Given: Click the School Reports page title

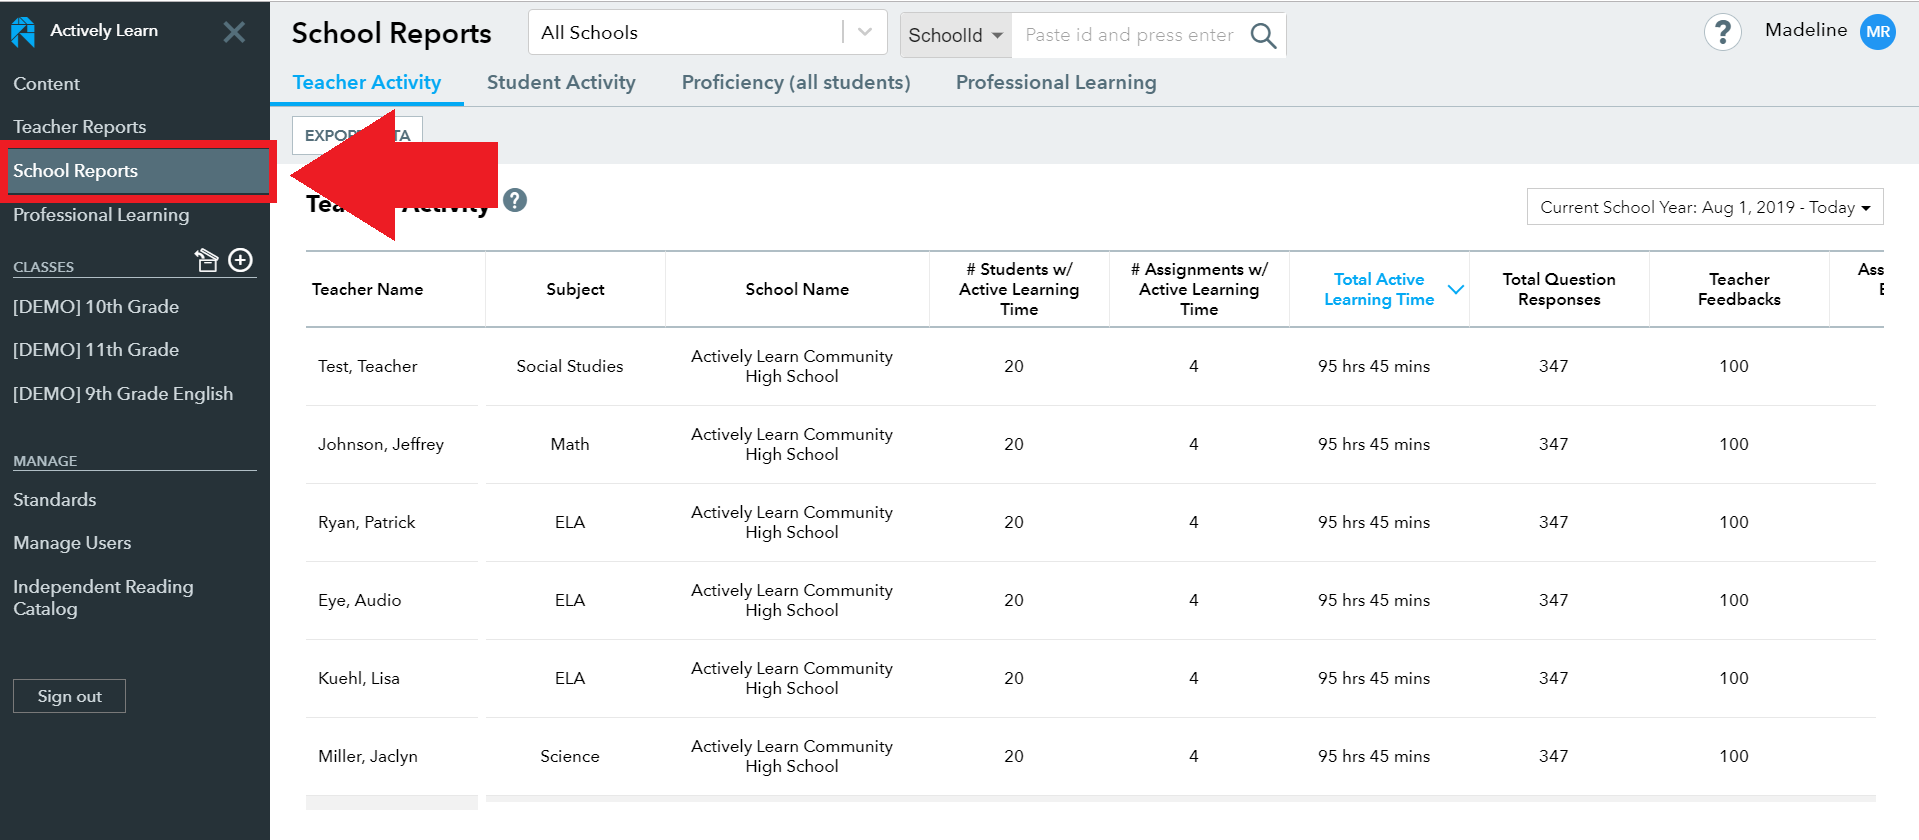Looking at the screenshot, I should click(392, 33).
